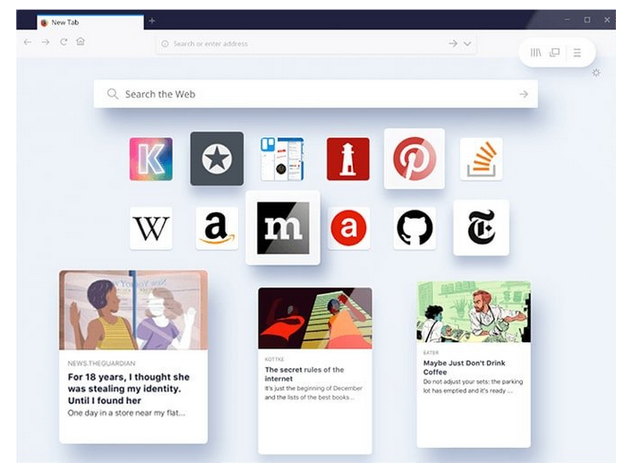Reload the current page
The image size is (629, 474).
click(x=63, y=42)
